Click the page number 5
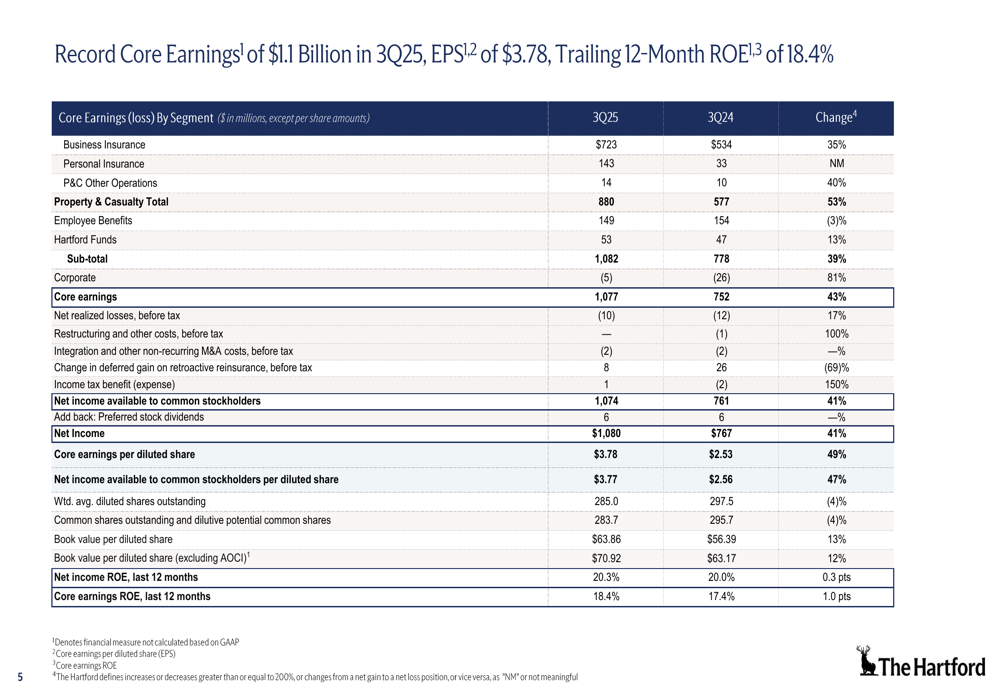The width and height of the screenshot is (1000, 685). (21, 677)
